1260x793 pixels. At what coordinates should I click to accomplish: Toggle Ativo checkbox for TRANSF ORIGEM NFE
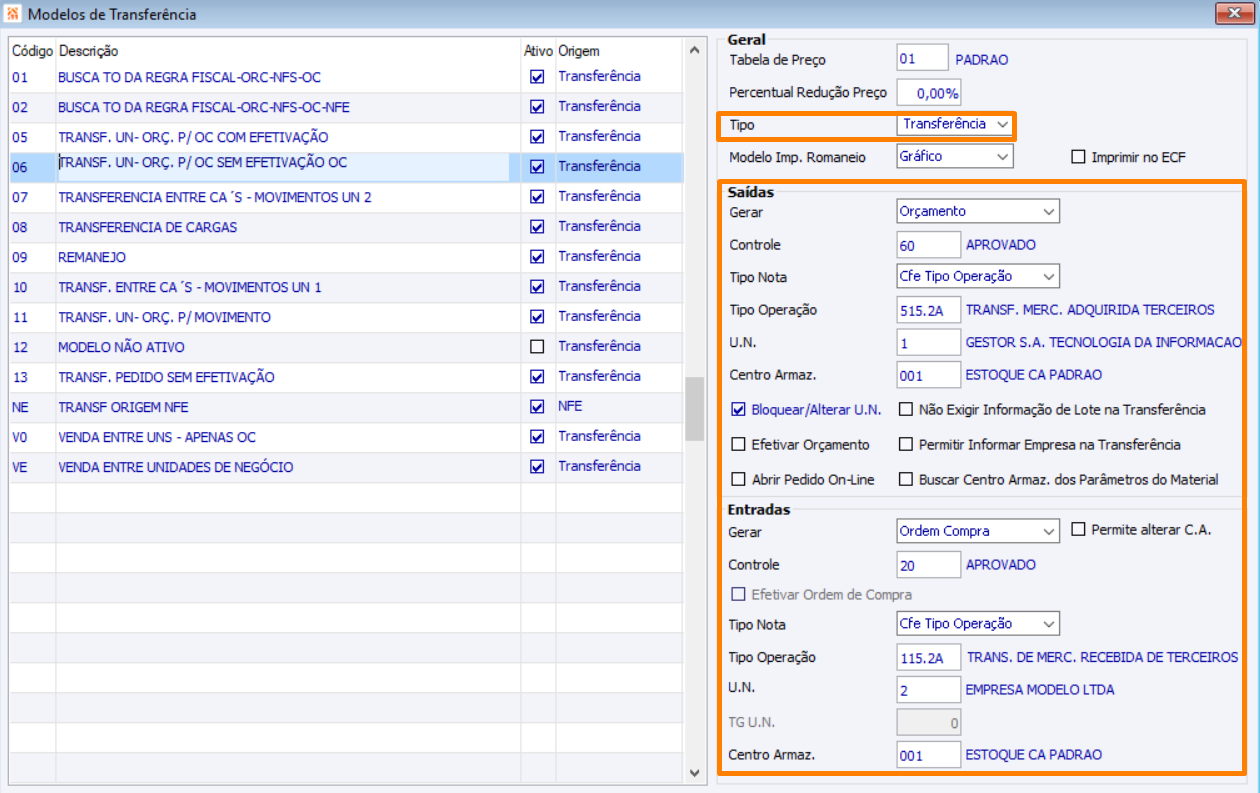[538, 407]
